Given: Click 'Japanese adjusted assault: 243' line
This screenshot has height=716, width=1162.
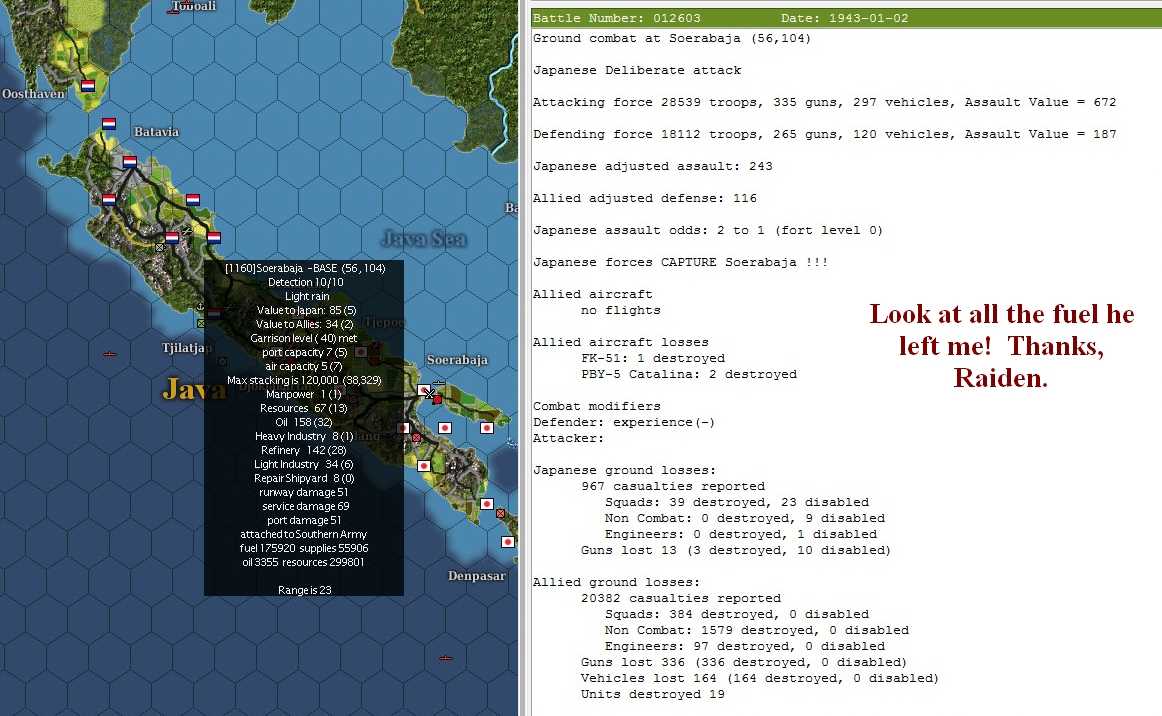Looking at the screenshot, I should tap(652, 166).
